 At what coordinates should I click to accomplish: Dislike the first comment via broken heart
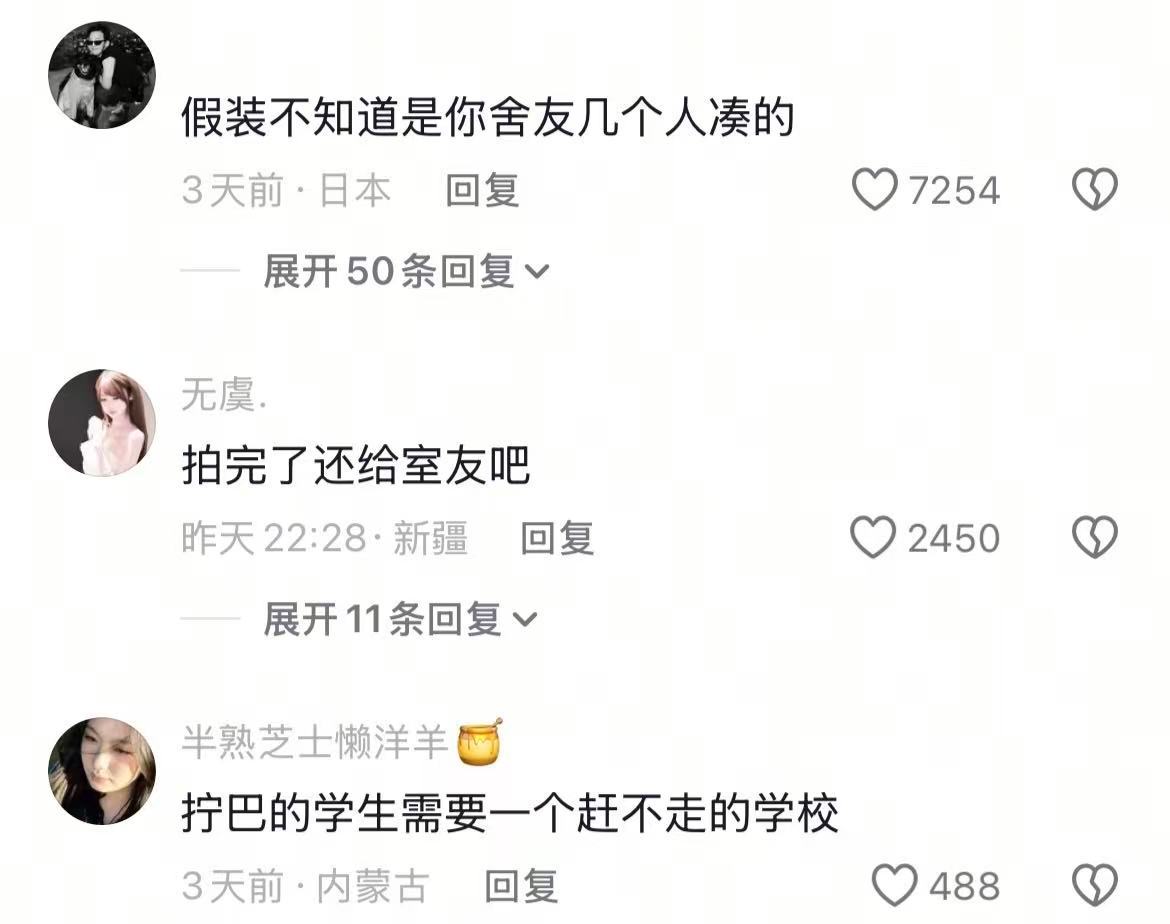[x=1095, y=189]
